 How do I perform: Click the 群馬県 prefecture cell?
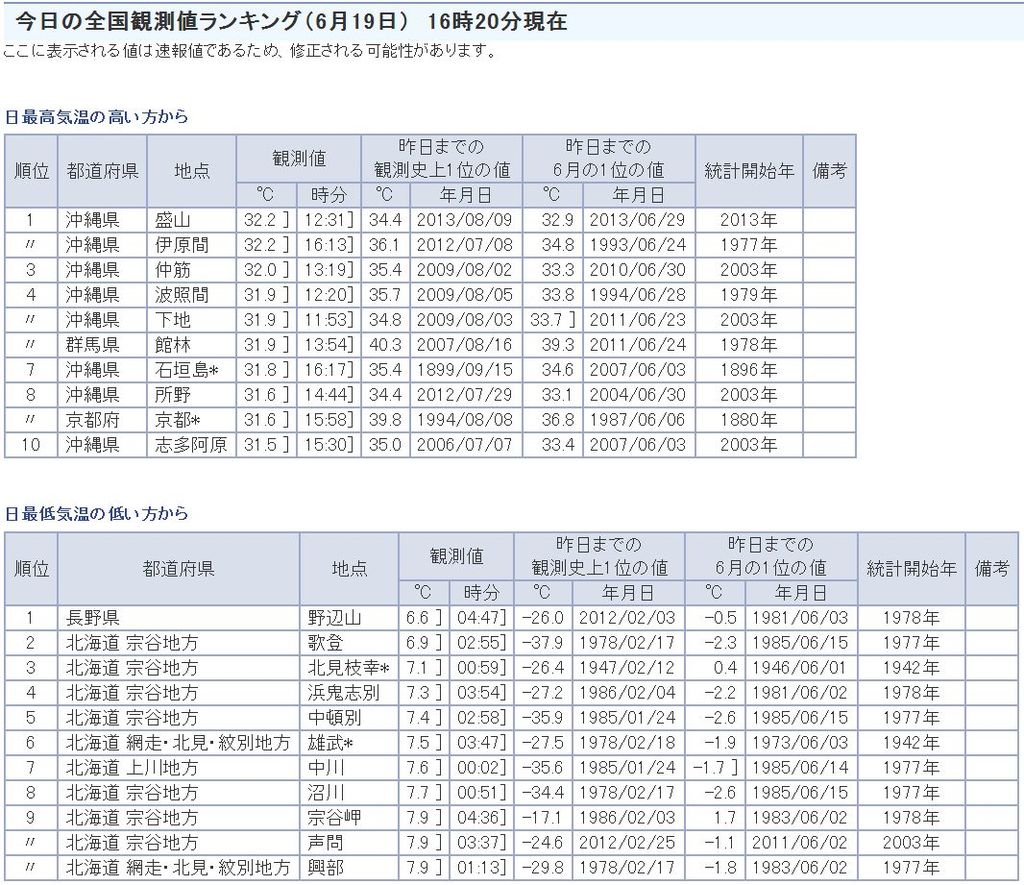(93, 345)
